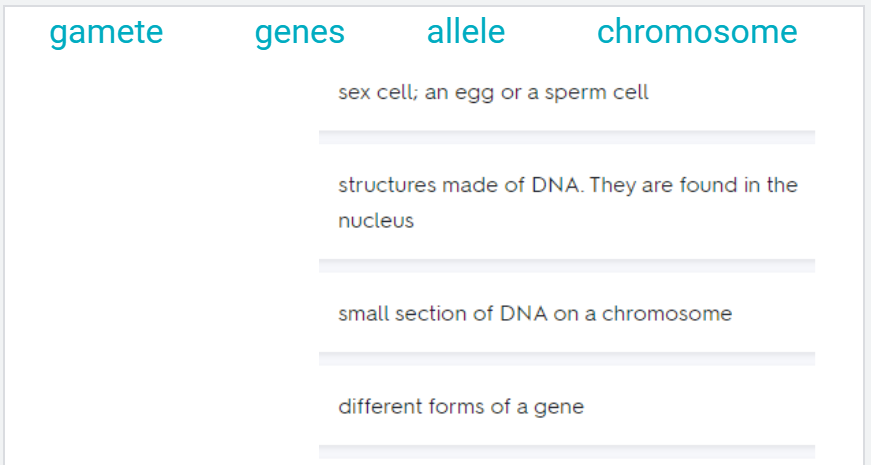The height and width of the screenshot is (465, 871).
Task: Click the word "gene" in the last definition
Action: point(561,407)
